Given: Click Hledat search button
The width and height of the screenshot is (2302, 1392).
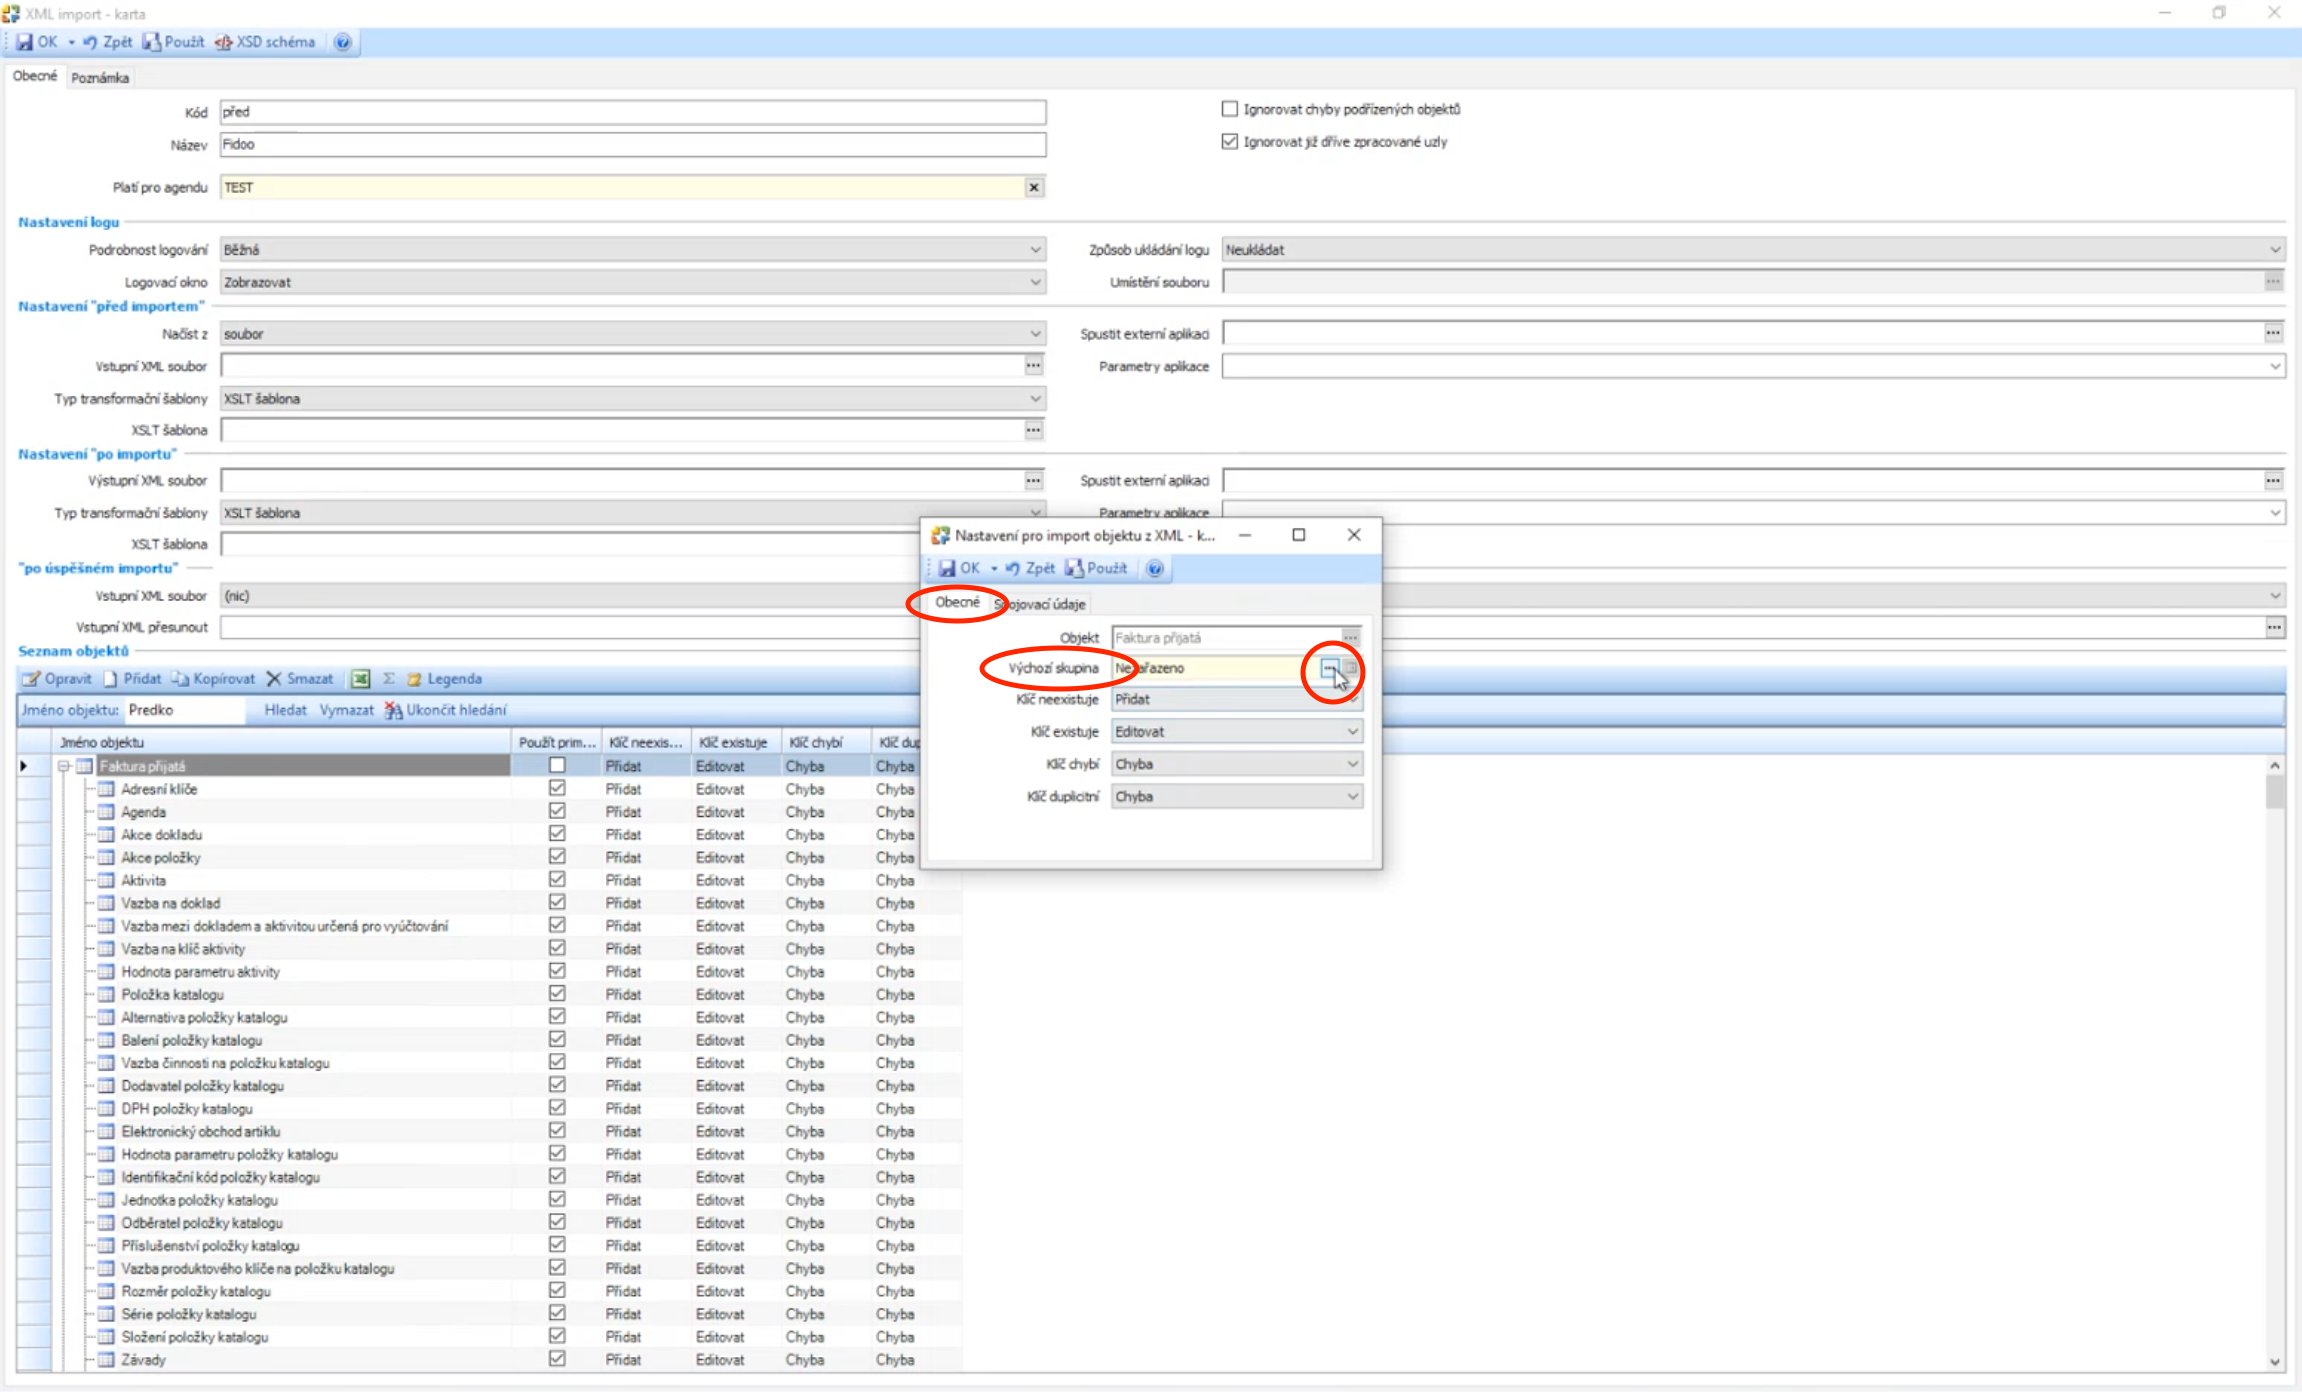Looking at the screenshot, I should pyautogui.click(x=285, y=710).
